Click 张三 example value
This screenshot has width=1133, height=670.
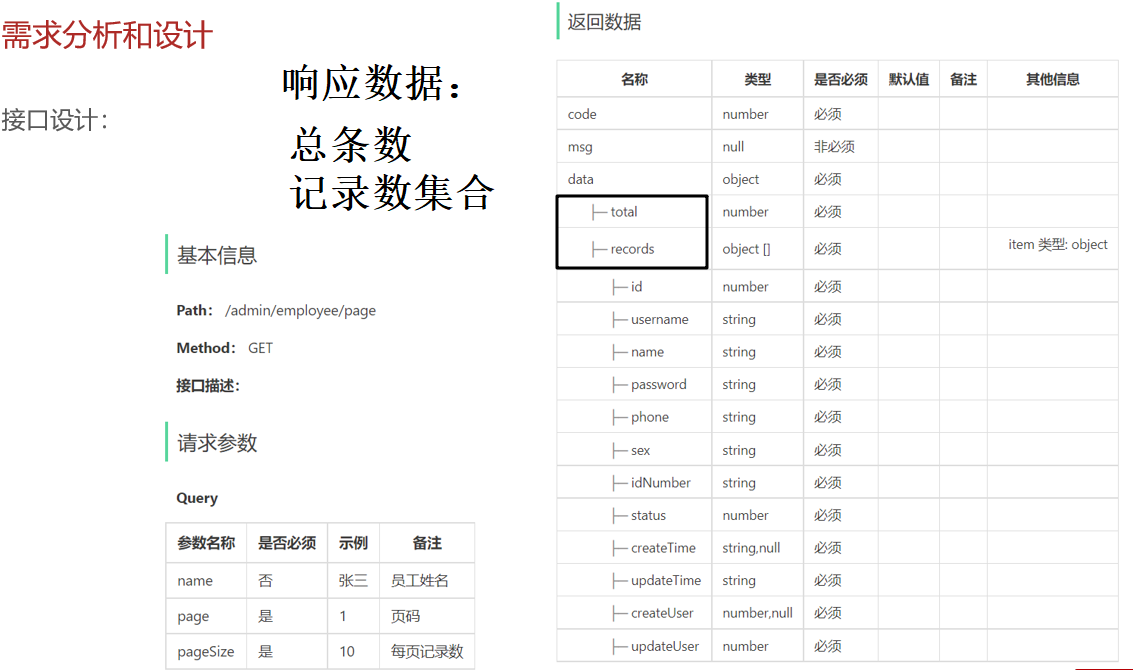[x=353, y=580]
